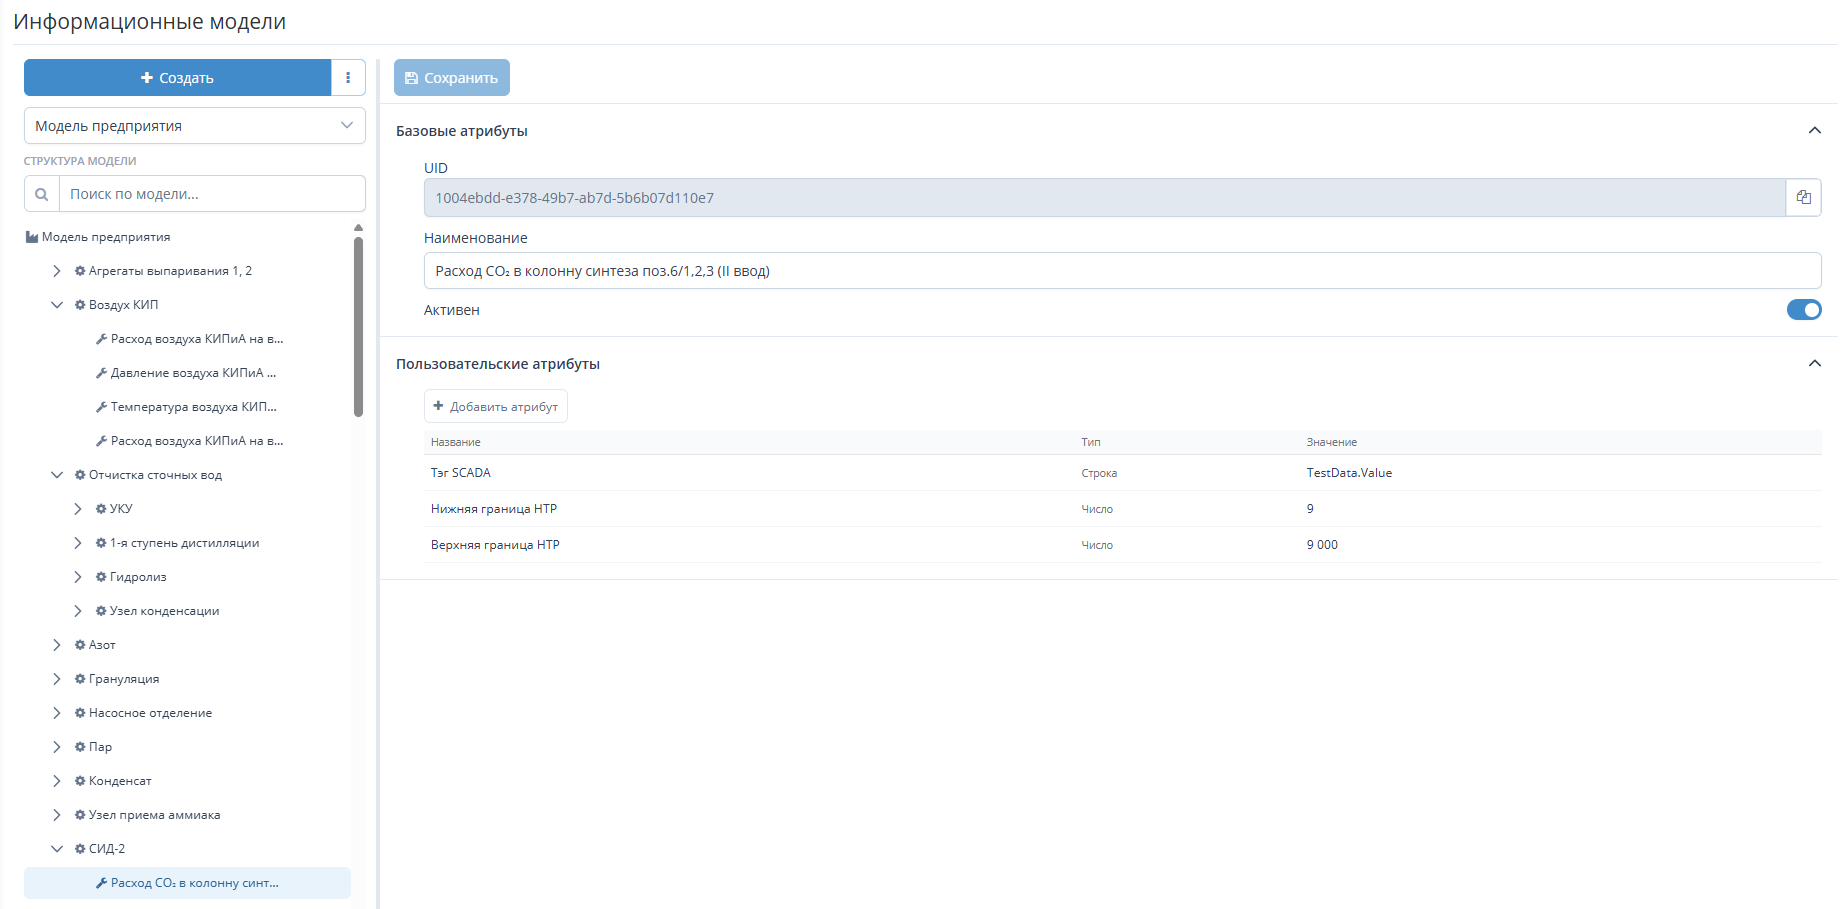Open the Модель предприятия dropdown

coord(195,126)
